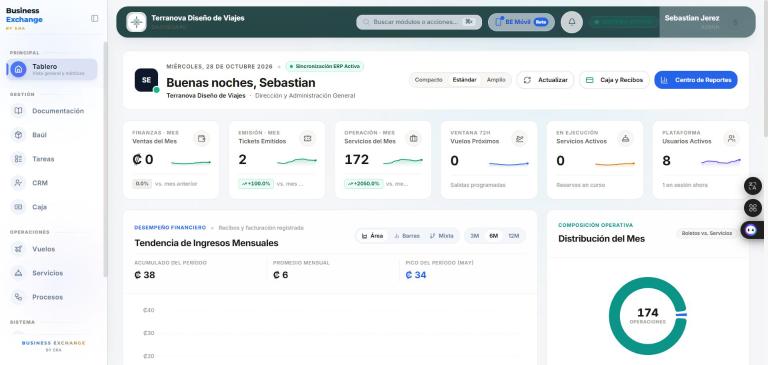768x365 pixels.
Task: Go to Servicios in sidebar
Action: coord(52,273)
